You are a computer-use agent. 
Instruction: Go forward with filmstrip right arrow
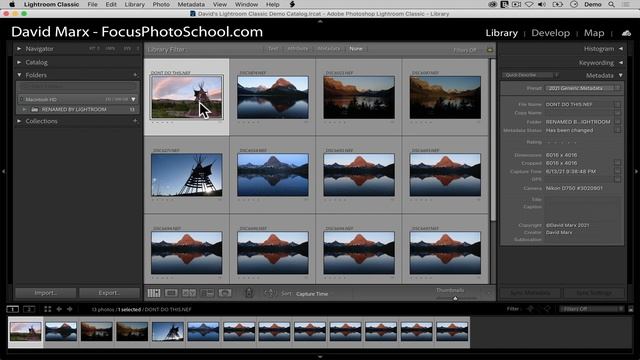[x=70, y=309]
